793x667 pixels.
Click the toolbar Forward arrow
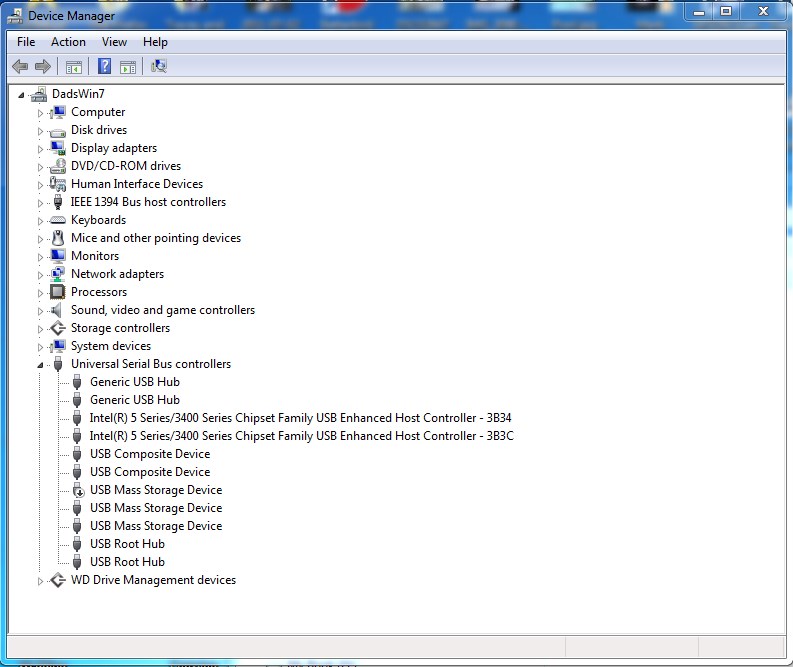[x=43, y=66]
